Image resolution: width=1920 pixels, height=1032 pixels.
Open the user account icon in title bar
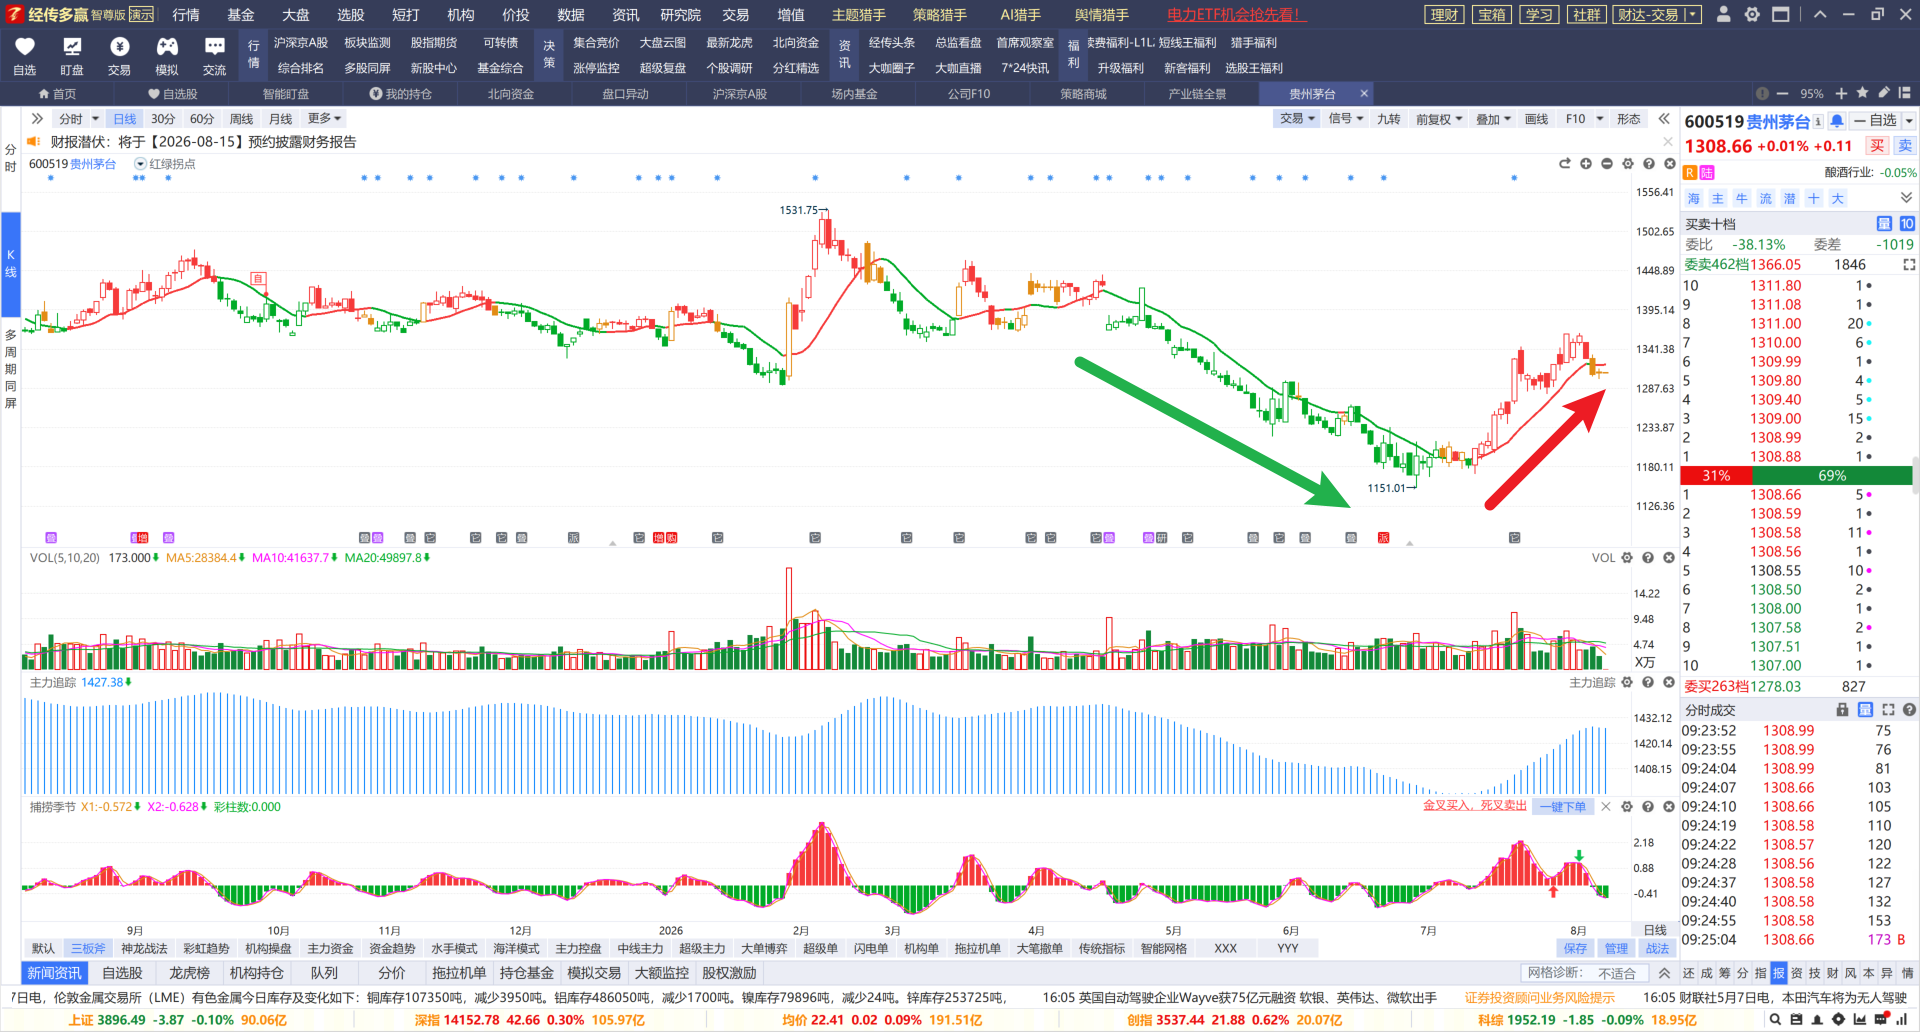(1724, 14)
